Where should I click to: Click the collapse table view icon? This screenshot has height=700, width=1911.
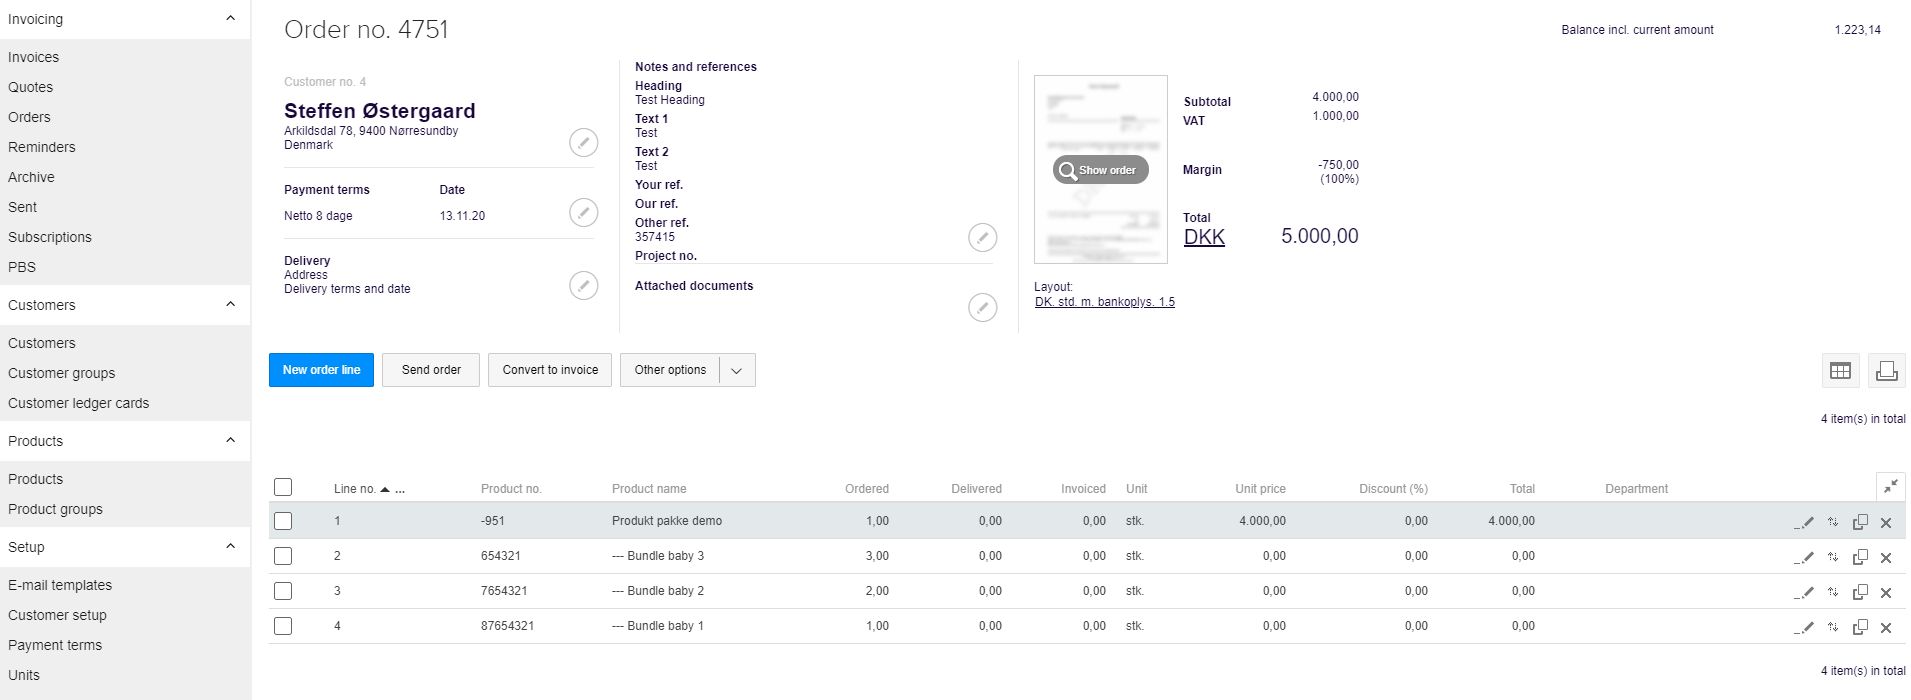coord(1890,486)
